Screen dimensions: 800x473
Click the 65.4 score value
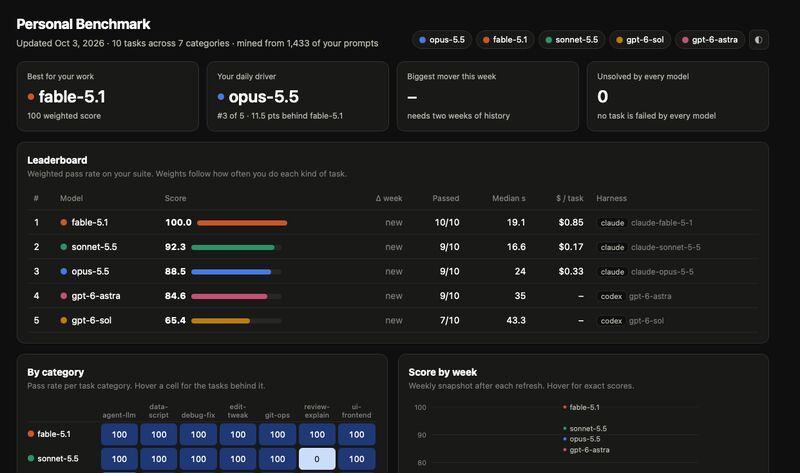coord(175,320)
